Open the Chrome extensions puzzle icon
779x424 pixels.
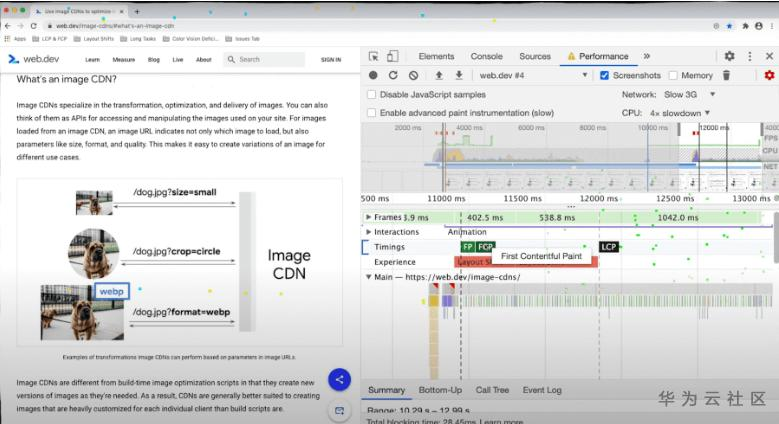pos(745,26)
